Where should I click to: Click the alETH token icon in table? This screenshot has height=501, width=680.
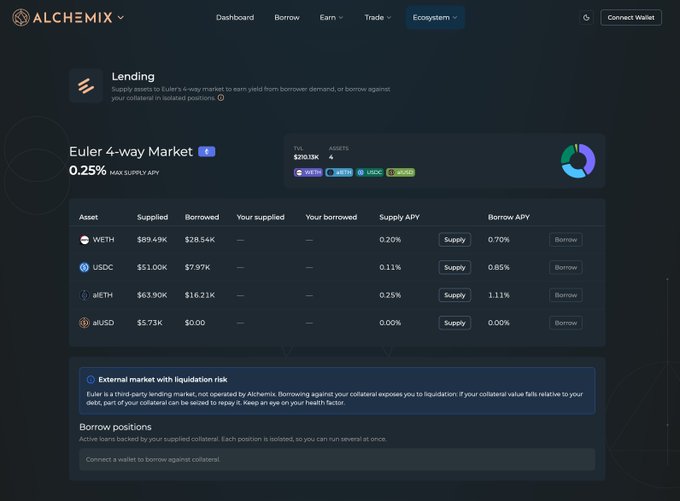click(85, 295)
